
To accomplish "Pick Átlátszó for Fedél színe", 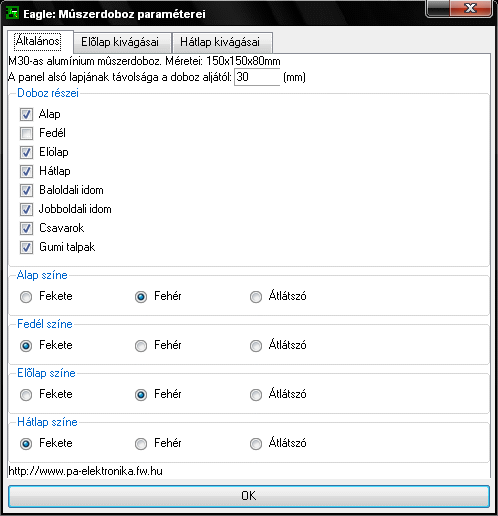I will coord(256,346).
